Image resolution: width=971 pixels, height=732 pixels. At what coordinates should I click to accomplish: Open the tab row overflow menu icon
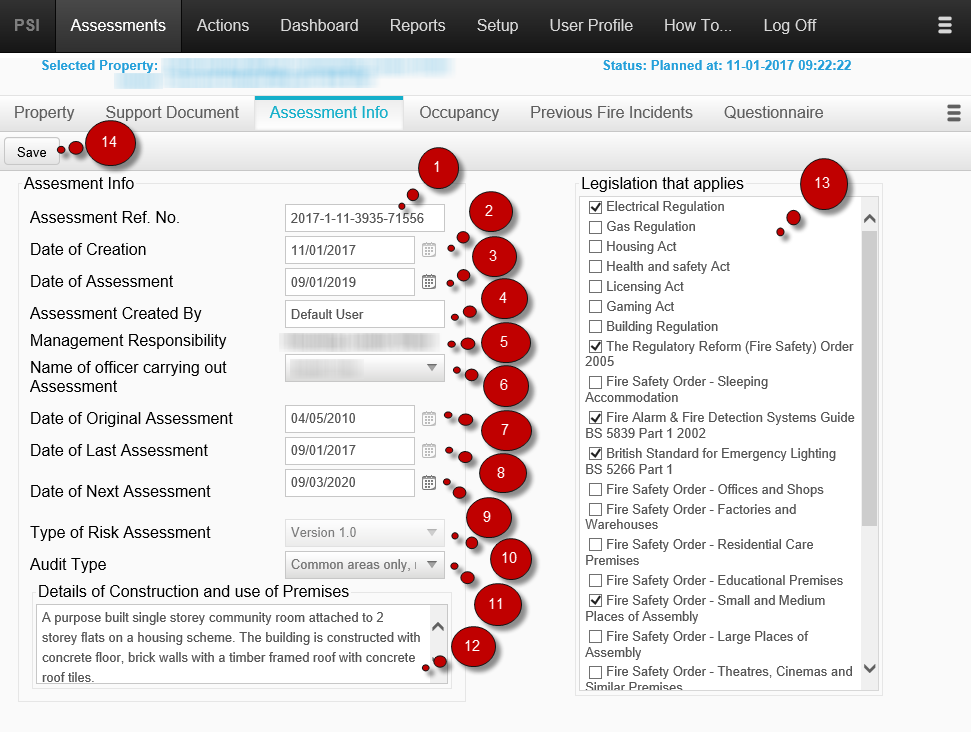click(954, 113)
